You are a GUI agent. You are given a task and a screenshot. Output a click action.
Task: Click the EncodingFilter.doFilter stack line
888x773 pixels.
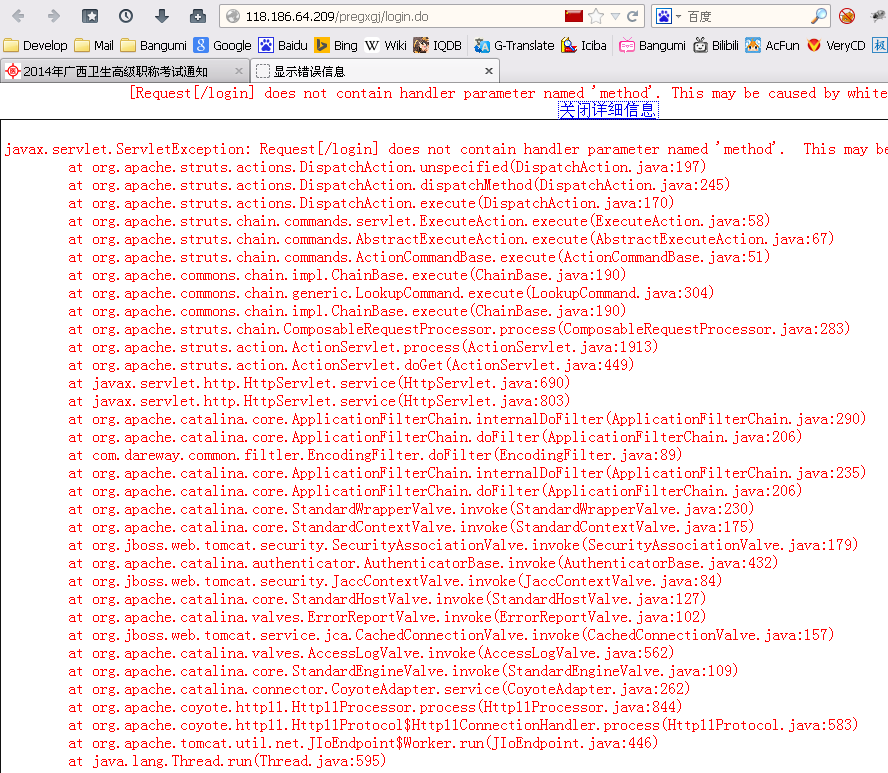pyautogui.click(x=375, y=455)
